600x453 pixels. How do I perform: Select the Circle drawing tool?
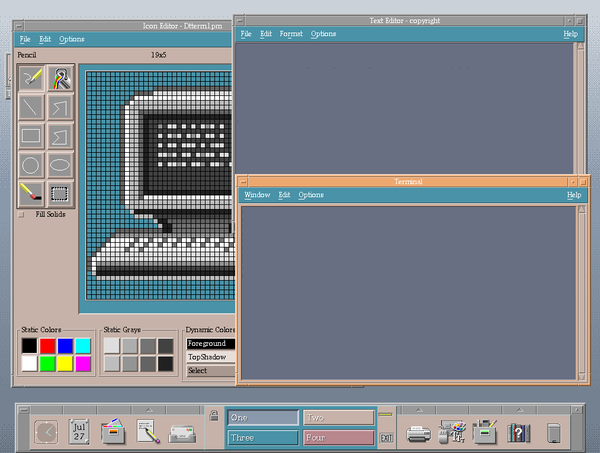pyautogui.click(x=32, y=164)
